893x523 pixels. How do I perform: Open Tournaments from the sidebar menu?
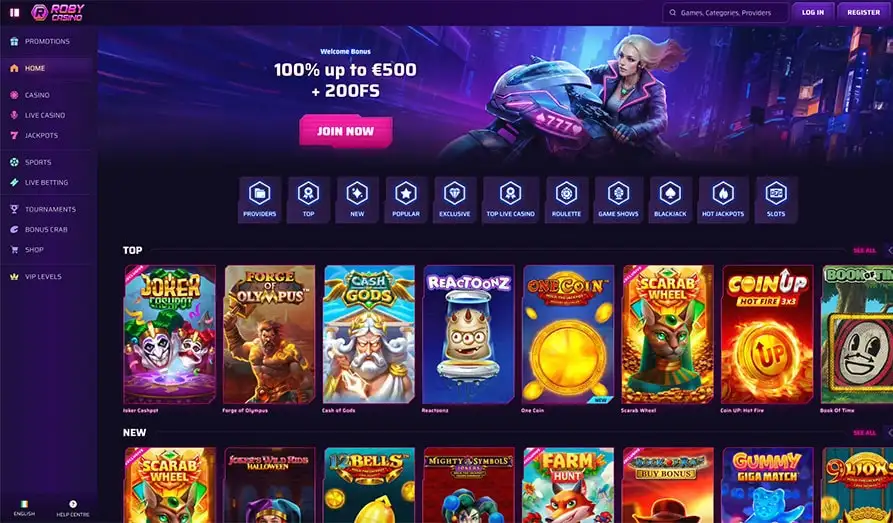50,209
